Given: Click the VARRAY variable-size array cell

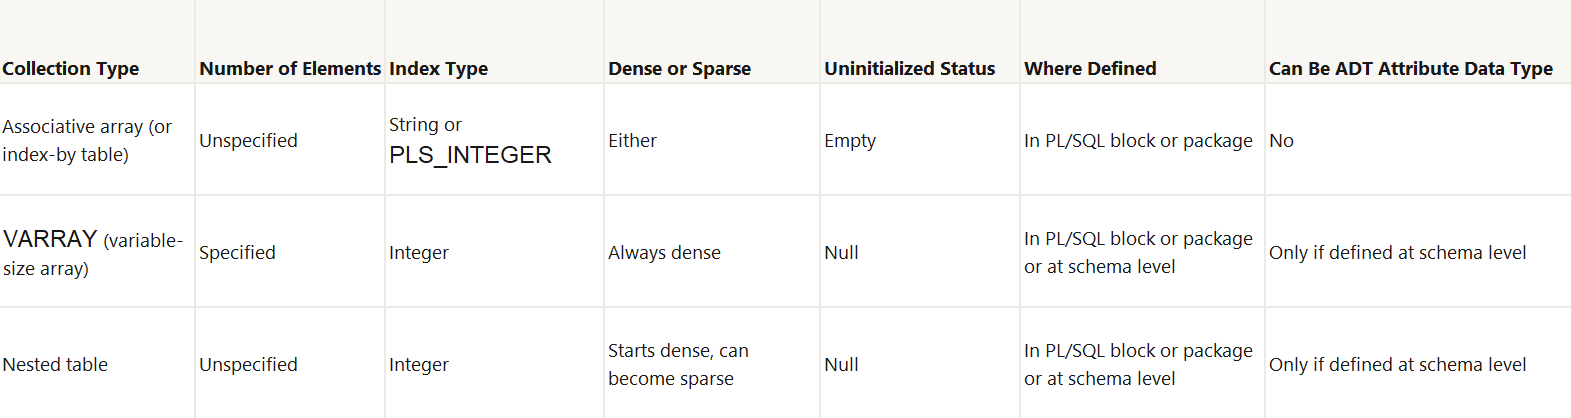Looking at the screenshot, I should (x=93, y=253).
